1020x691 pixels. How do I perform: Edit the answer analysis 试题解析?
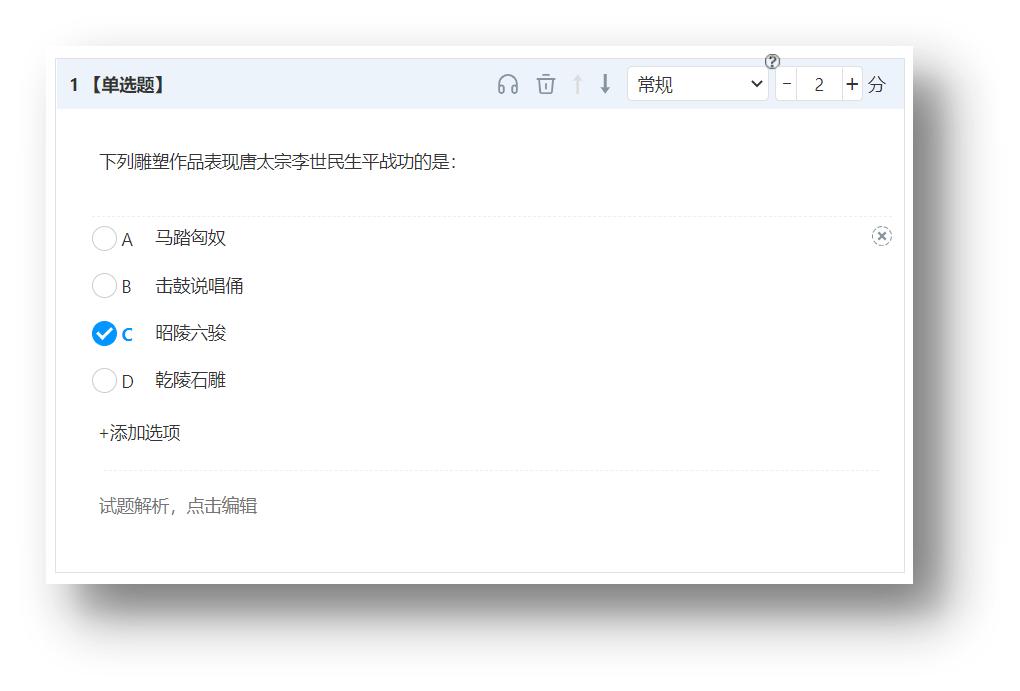[x=177, y=506]
